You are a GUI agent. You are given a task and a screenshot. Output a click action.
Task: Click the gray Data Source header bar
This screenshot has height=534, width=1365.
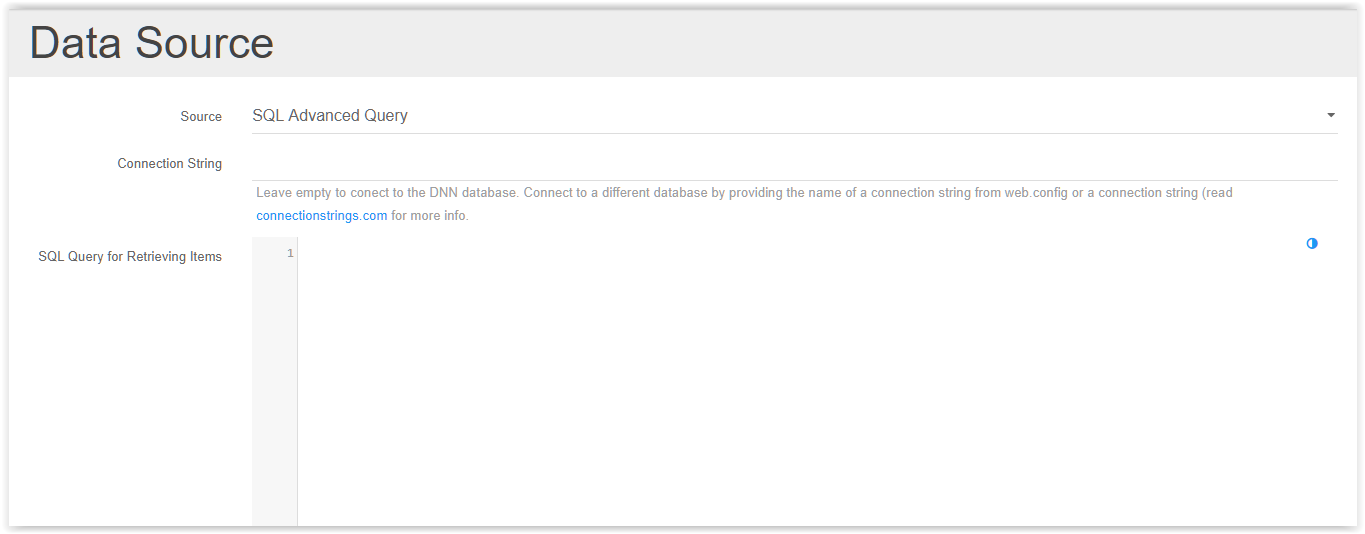click(x=683, y=43)
